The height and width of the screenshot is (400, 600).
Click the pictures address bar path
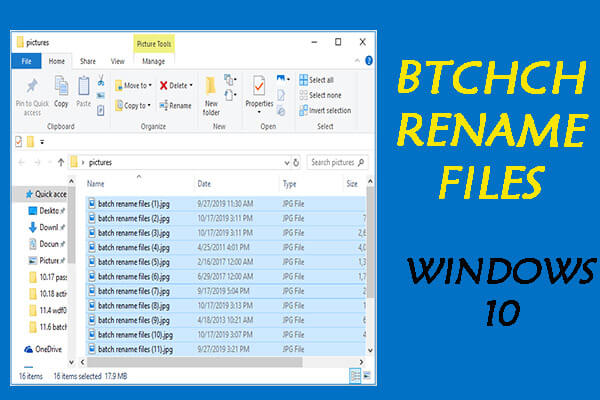[100, 162]
